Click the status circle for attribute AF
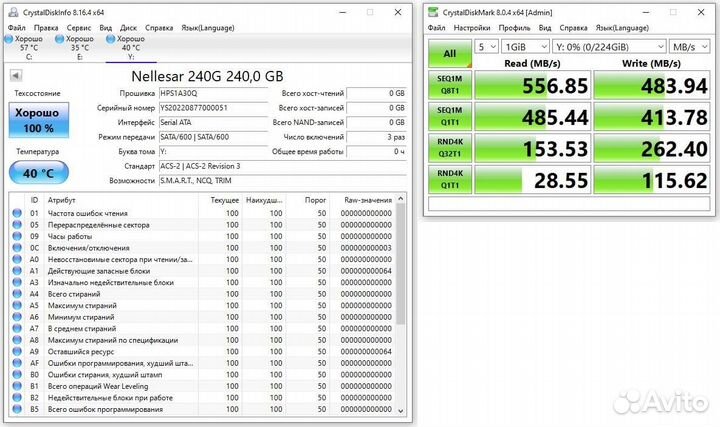The width and height of the screenshot is (720, 427). click(17, 363)
